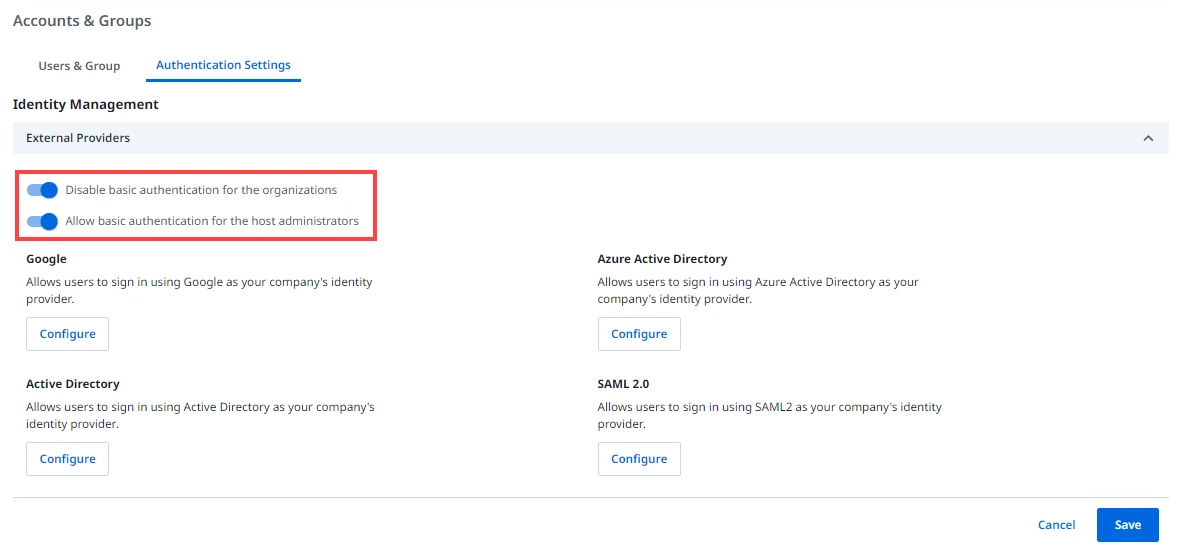Cancel the authentication changes

[x=1057, y=525]
